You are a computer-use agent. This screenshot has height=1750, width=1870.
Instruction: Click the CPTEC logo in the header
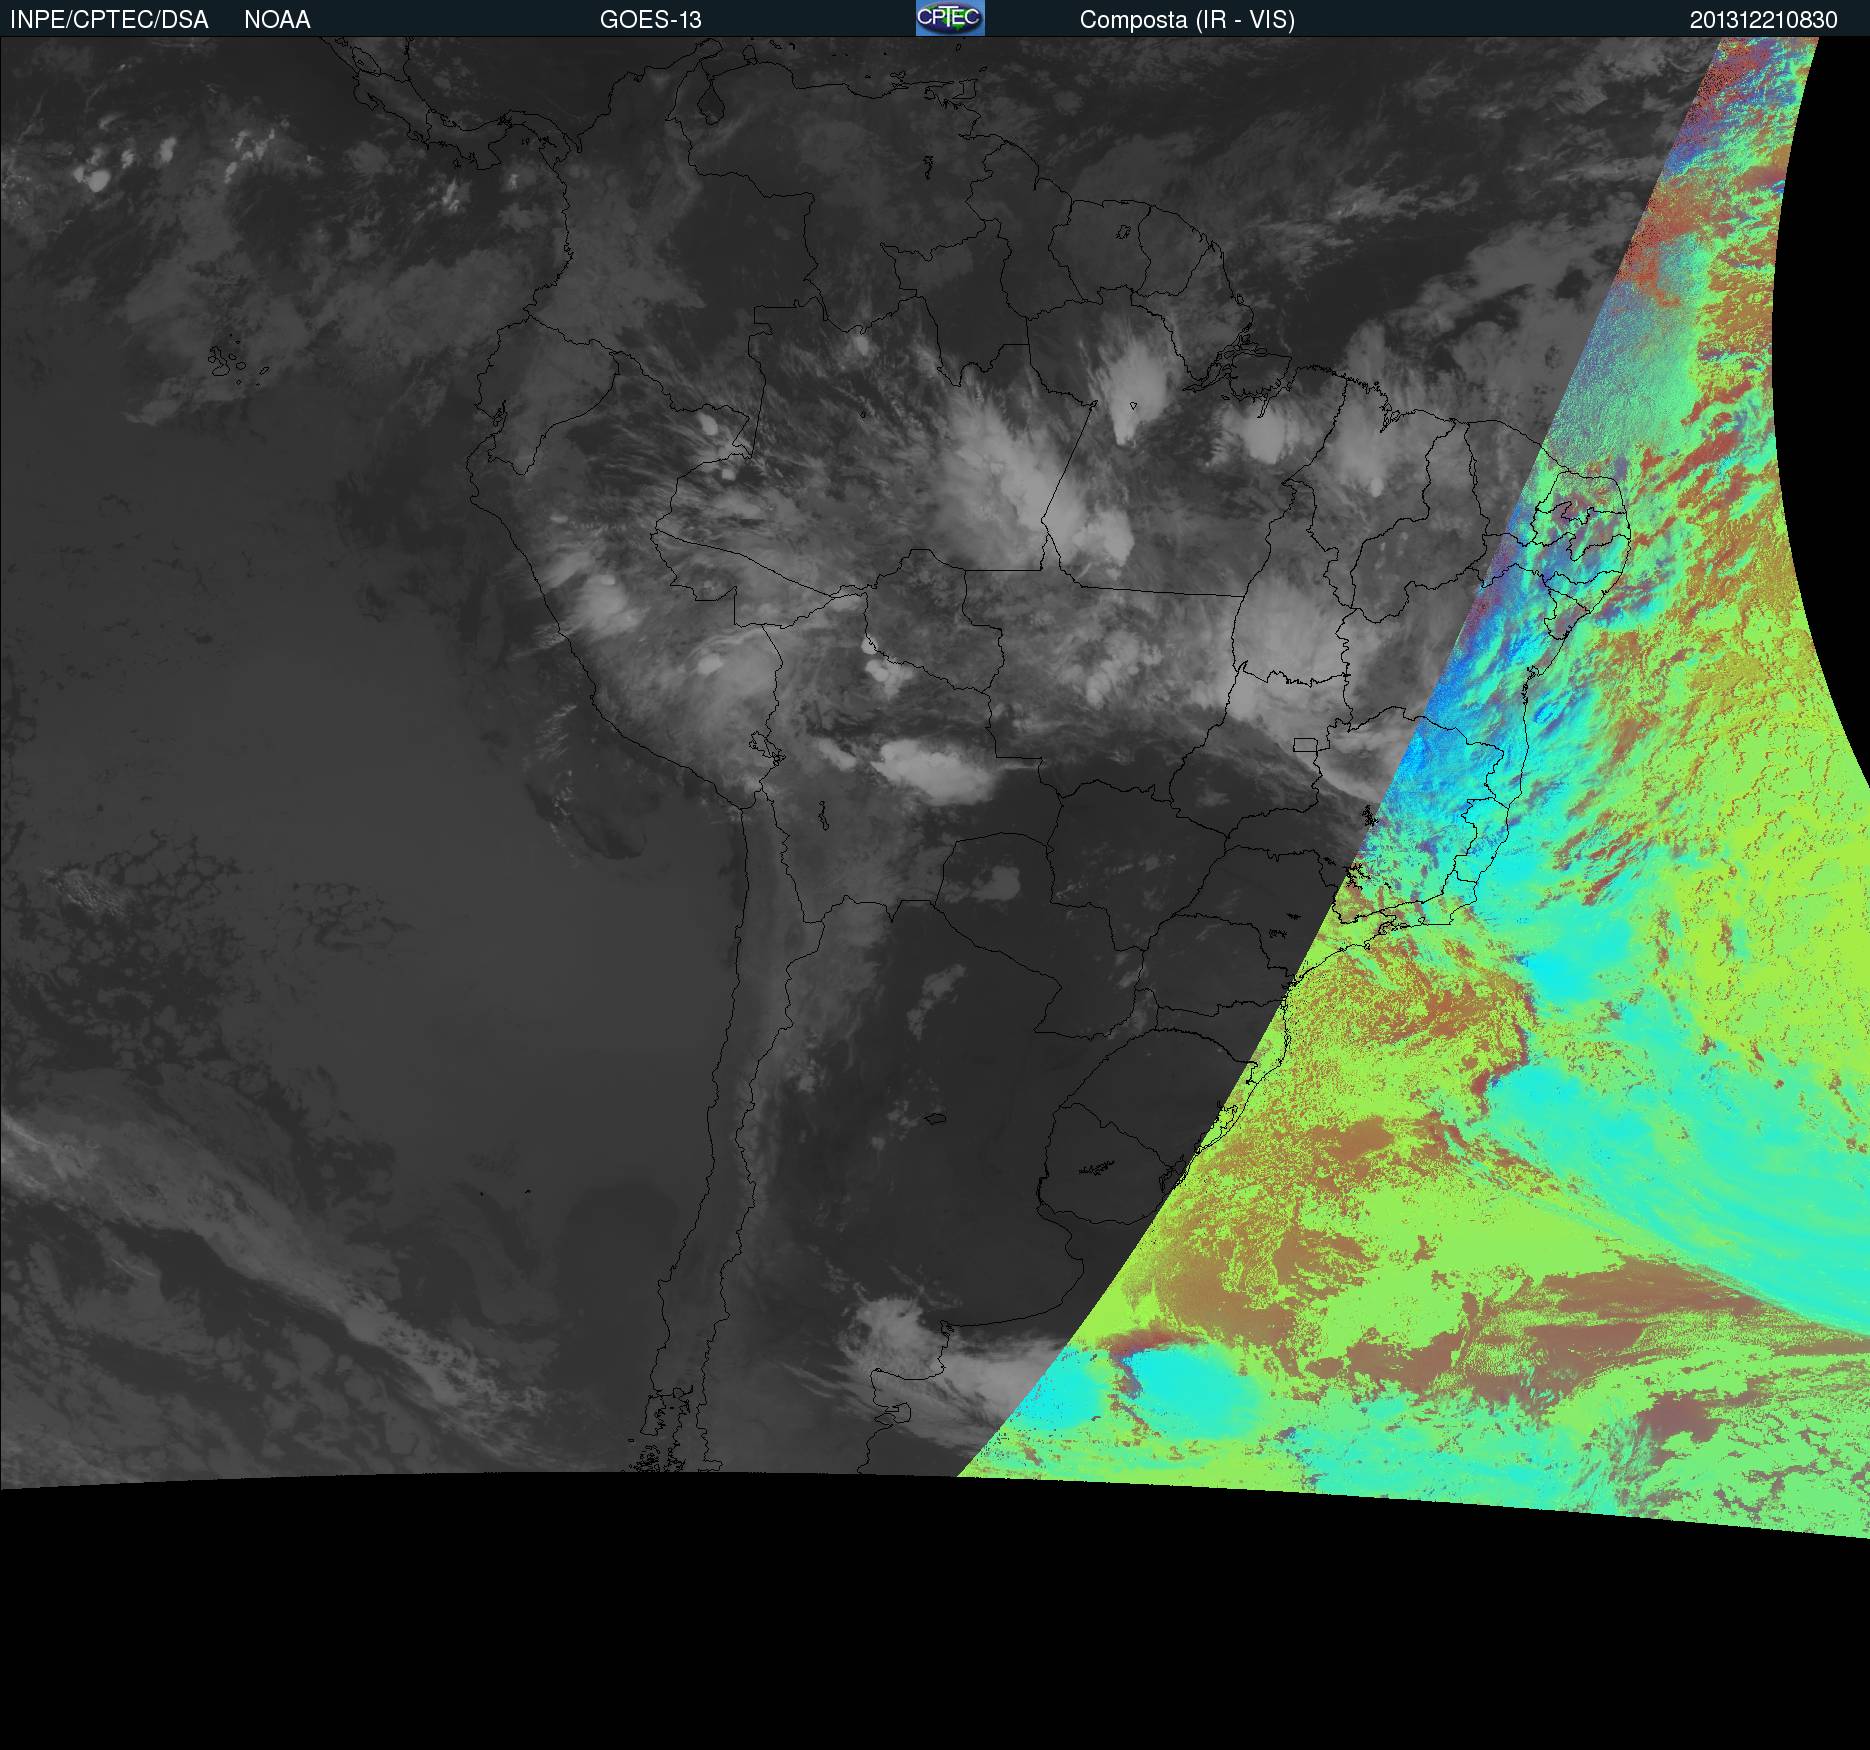(950, 18)
